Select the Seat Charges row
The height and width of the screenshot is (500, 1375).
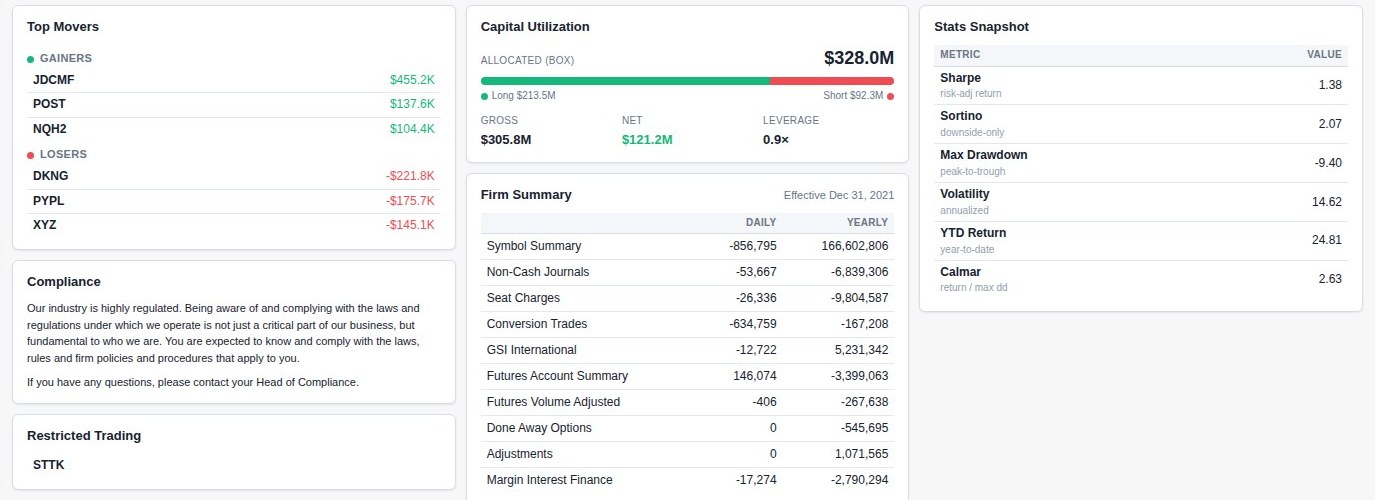[687, 298]
